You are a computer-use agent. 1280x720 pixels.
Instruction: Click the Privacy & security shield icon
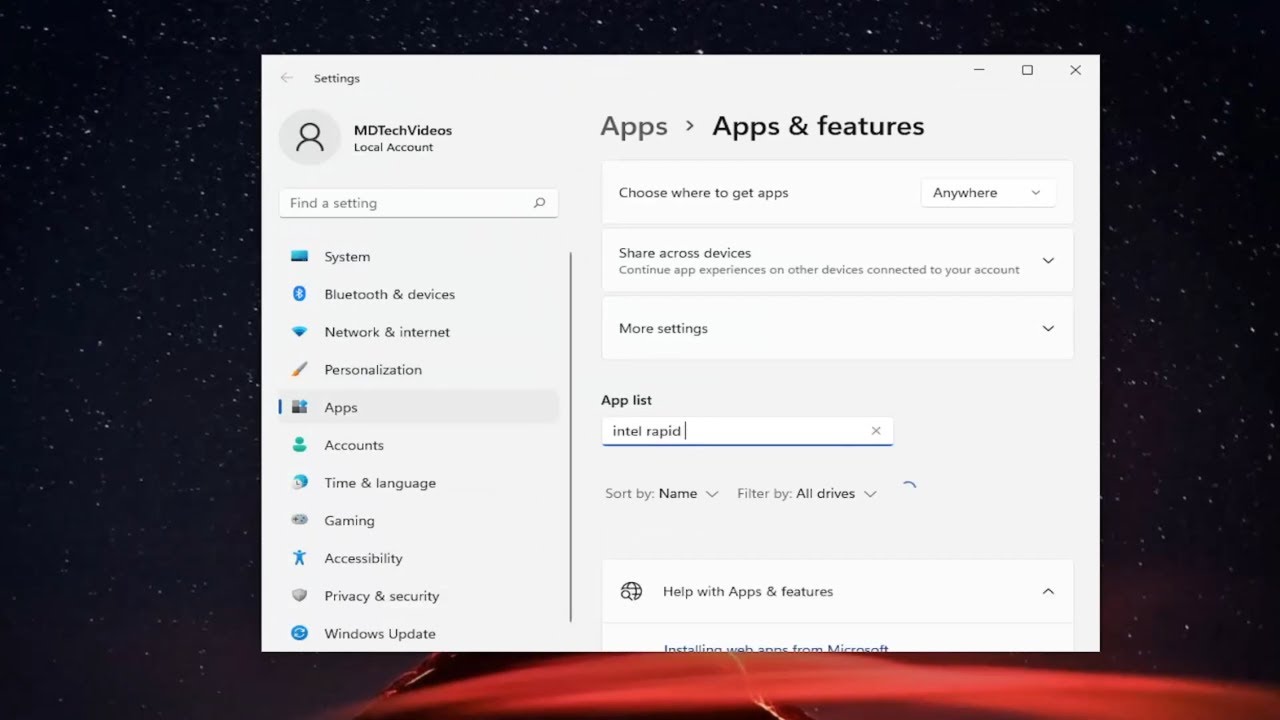tap(299, 595)
